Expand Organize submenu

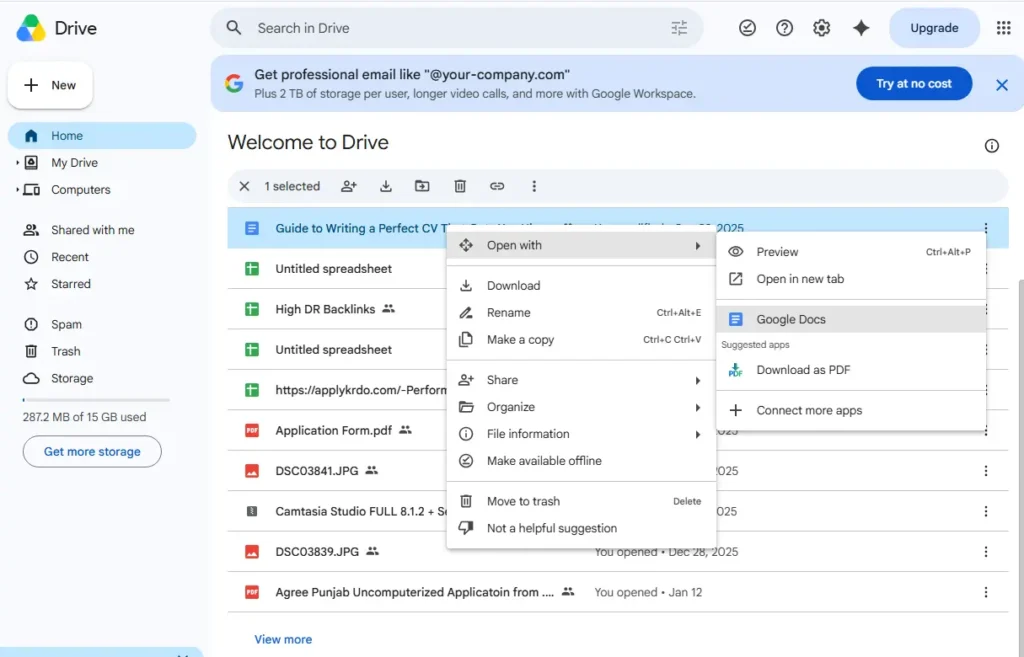point(581,407)
